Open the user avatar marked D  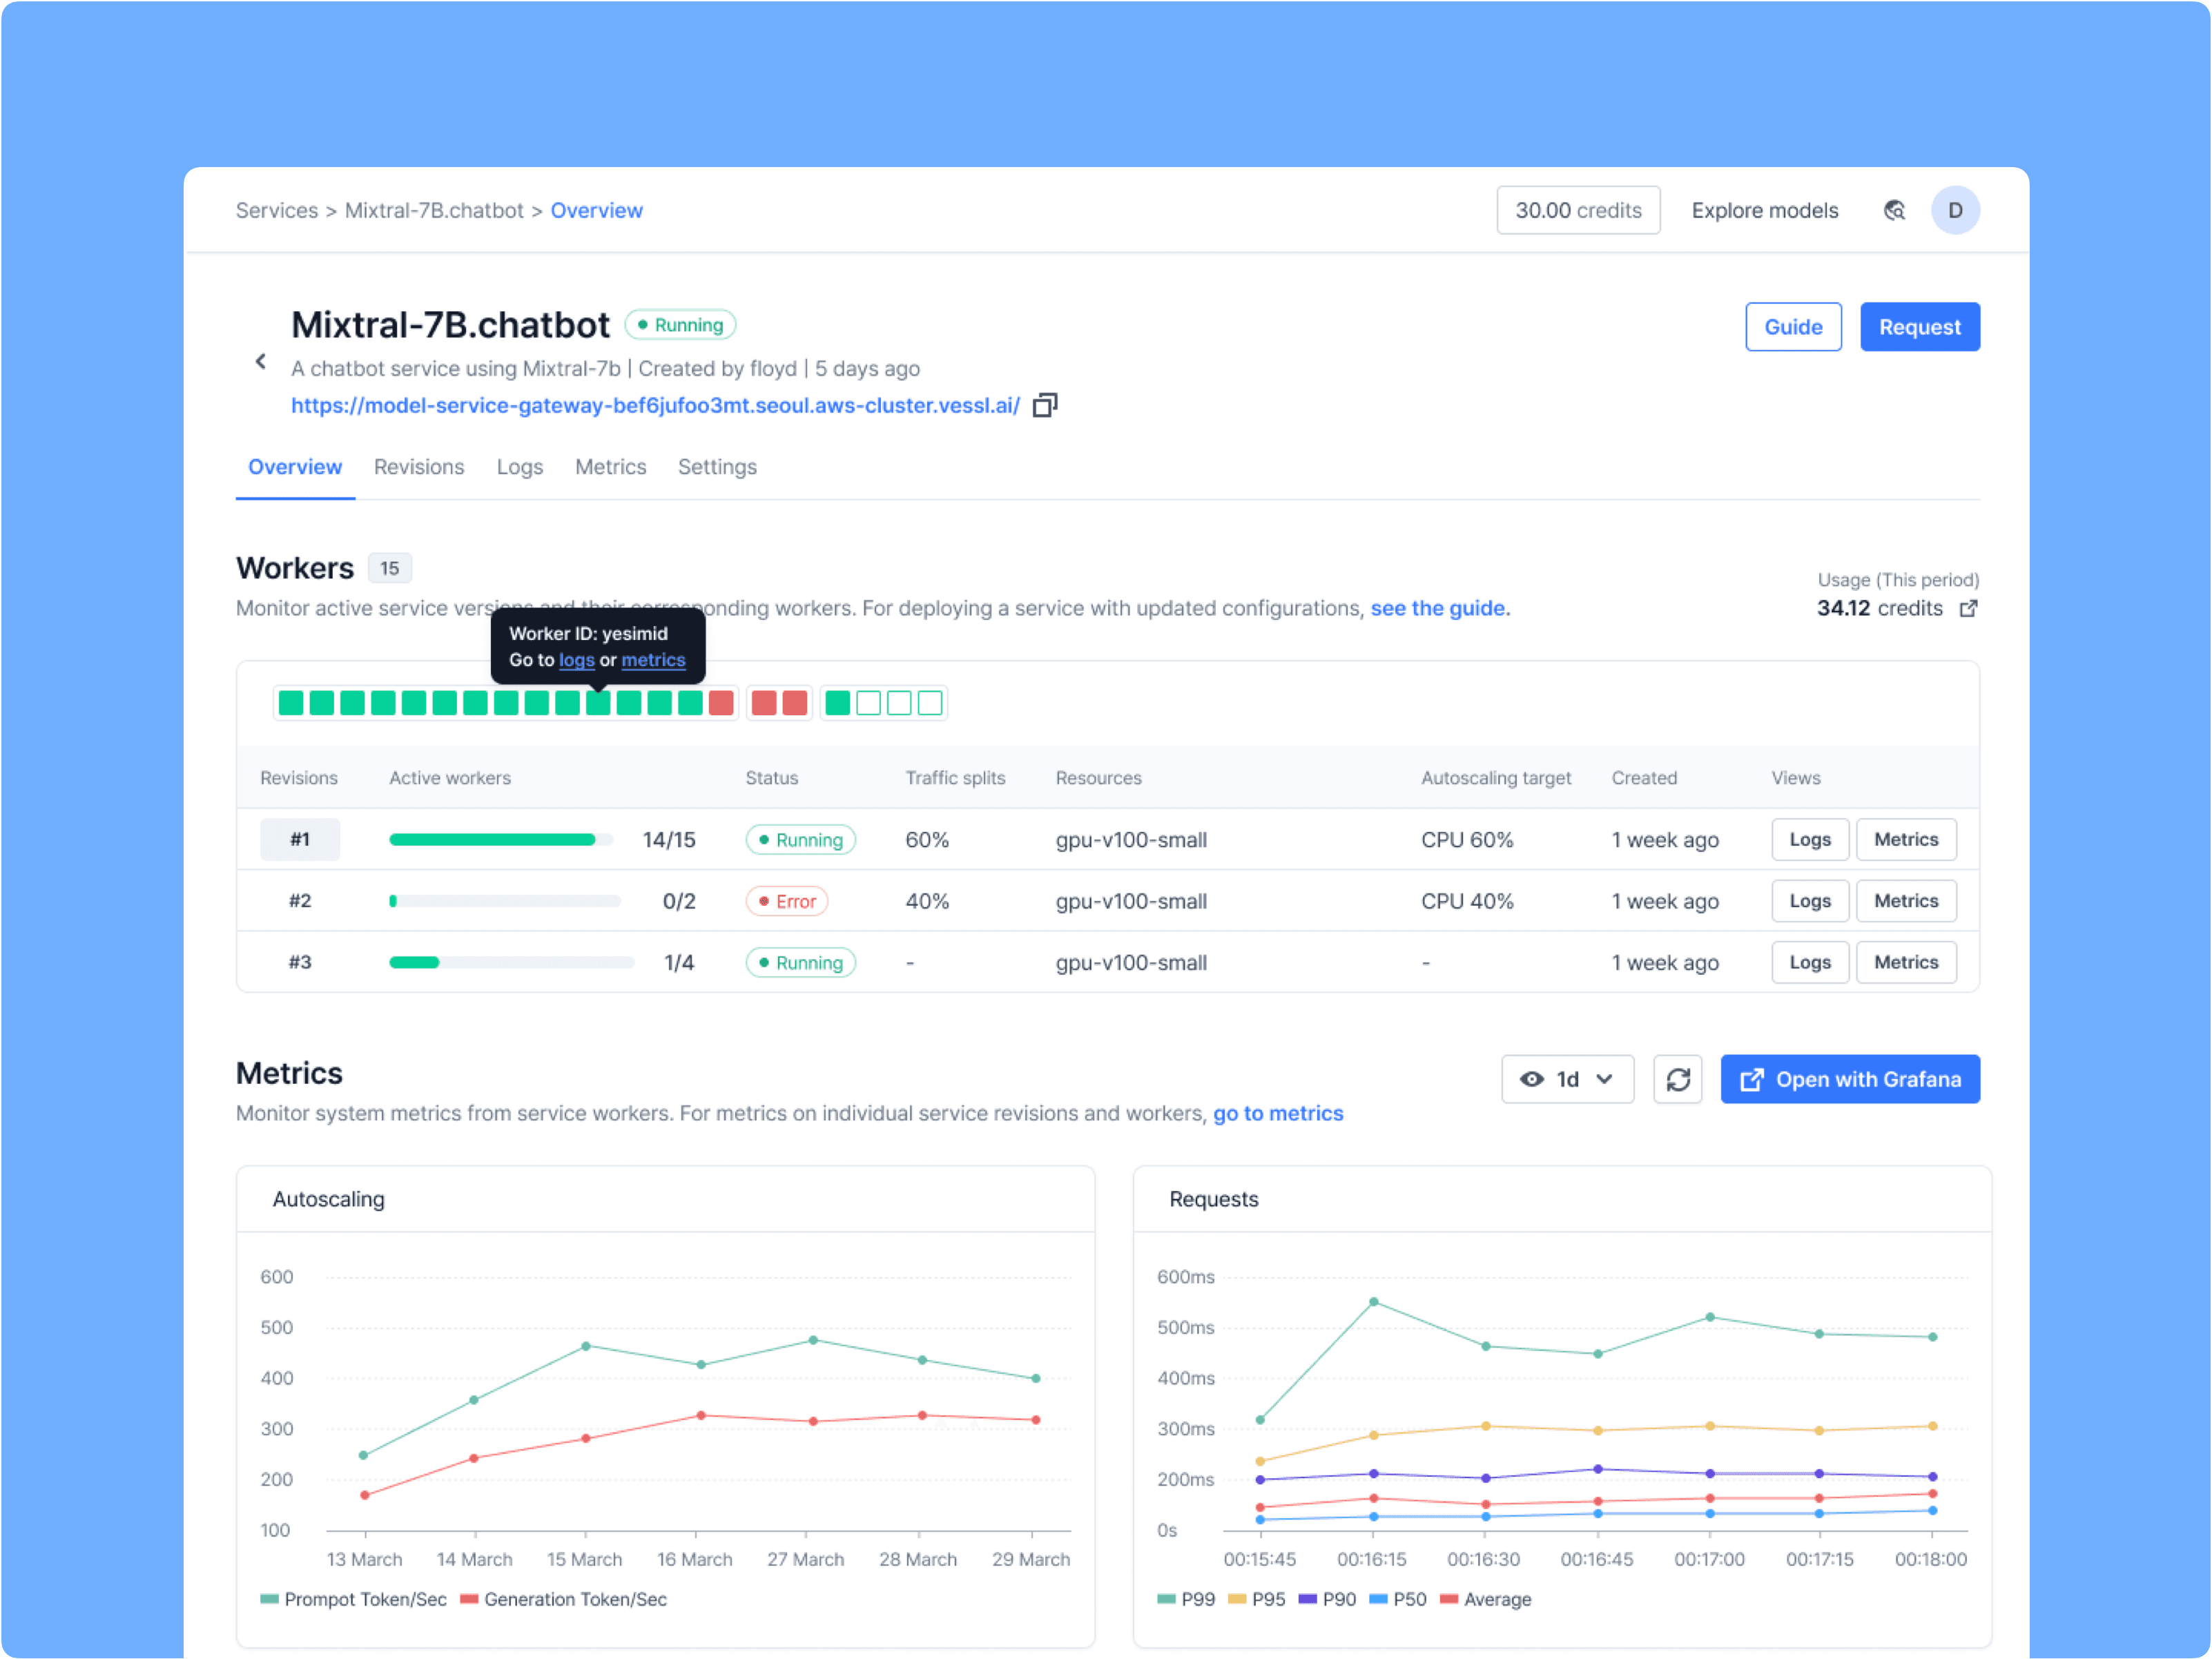click(1956, 210)
